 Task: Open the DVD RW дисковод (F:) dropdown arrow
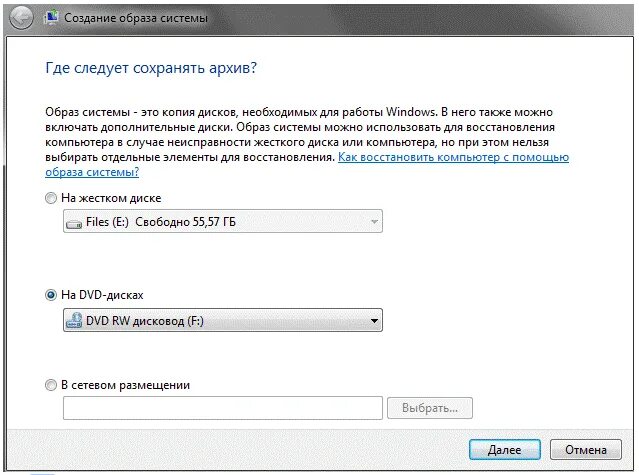pos(374,321)
